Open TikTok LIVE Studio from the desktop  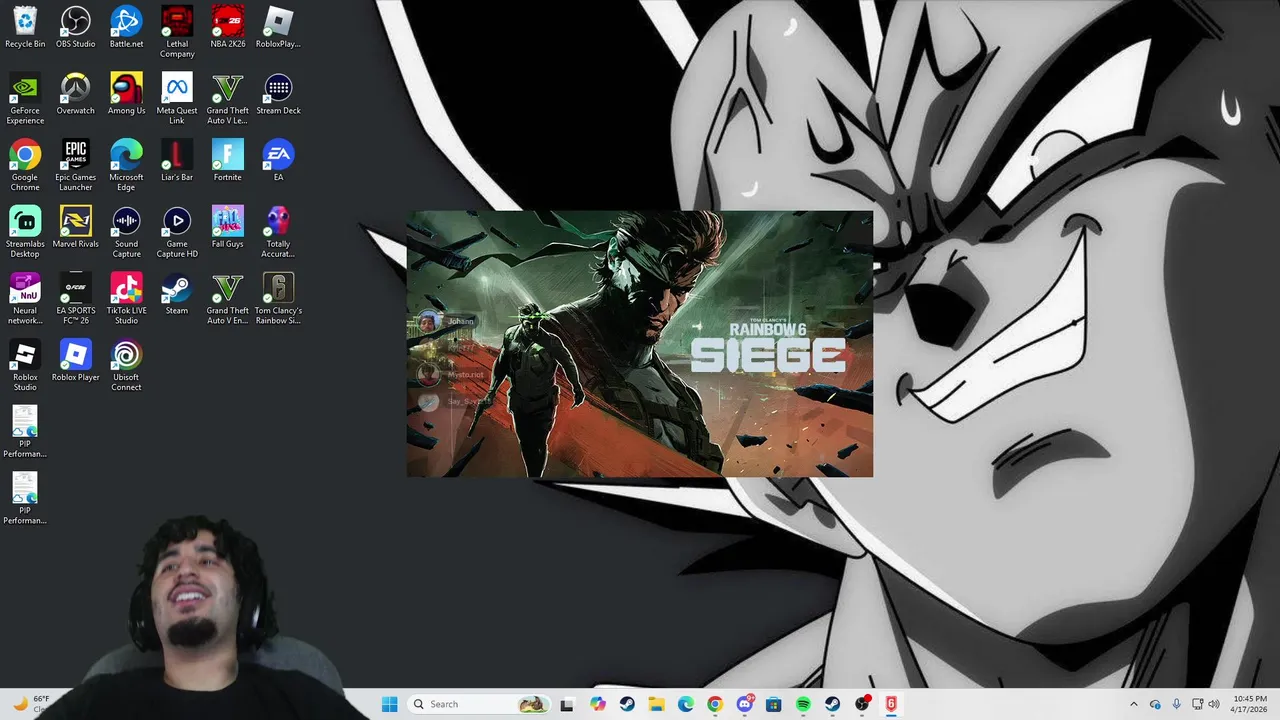pyautogui.click(x=126, y=299)
